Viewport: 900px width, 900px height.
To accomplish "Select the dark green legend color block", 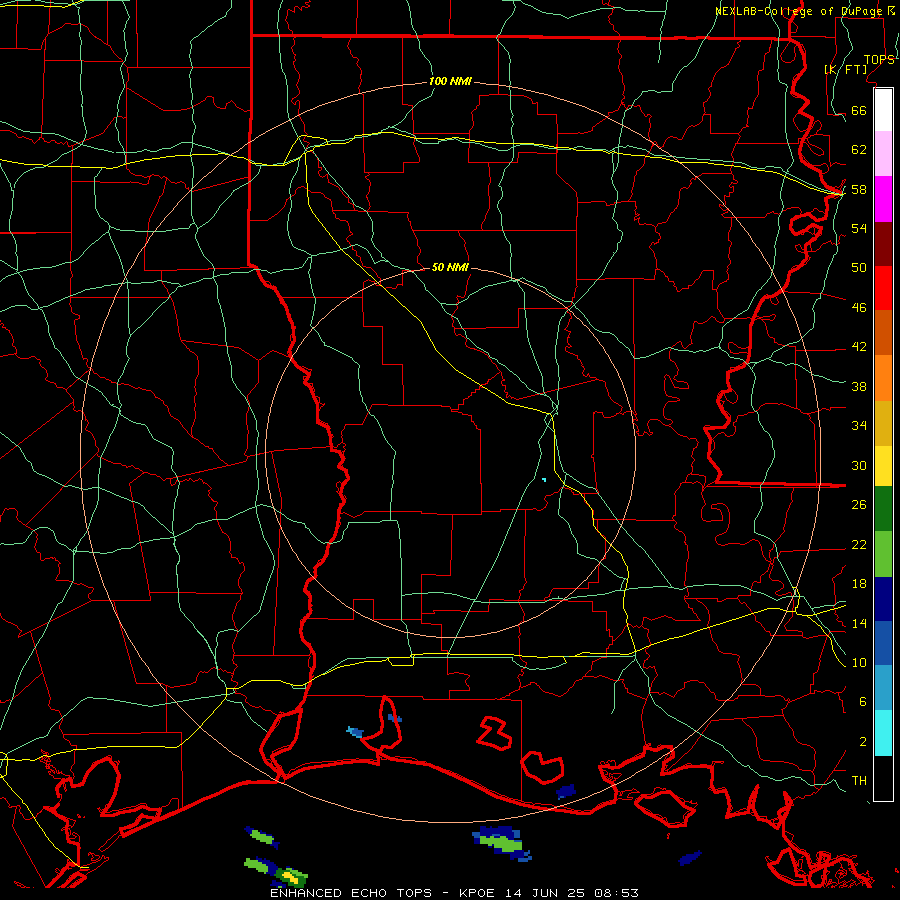I will click(883, 509).
